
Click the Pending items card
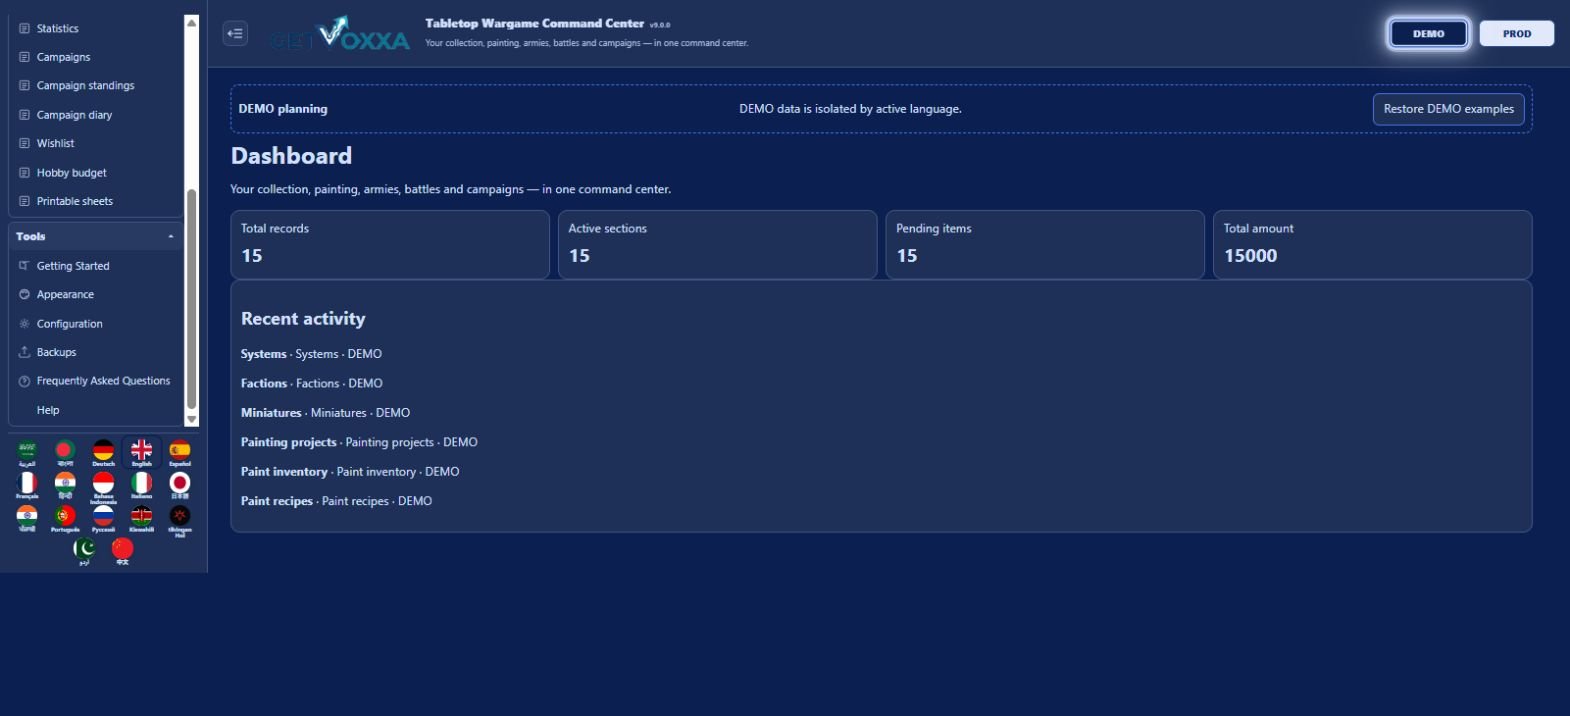click(x=1045, y=244)
